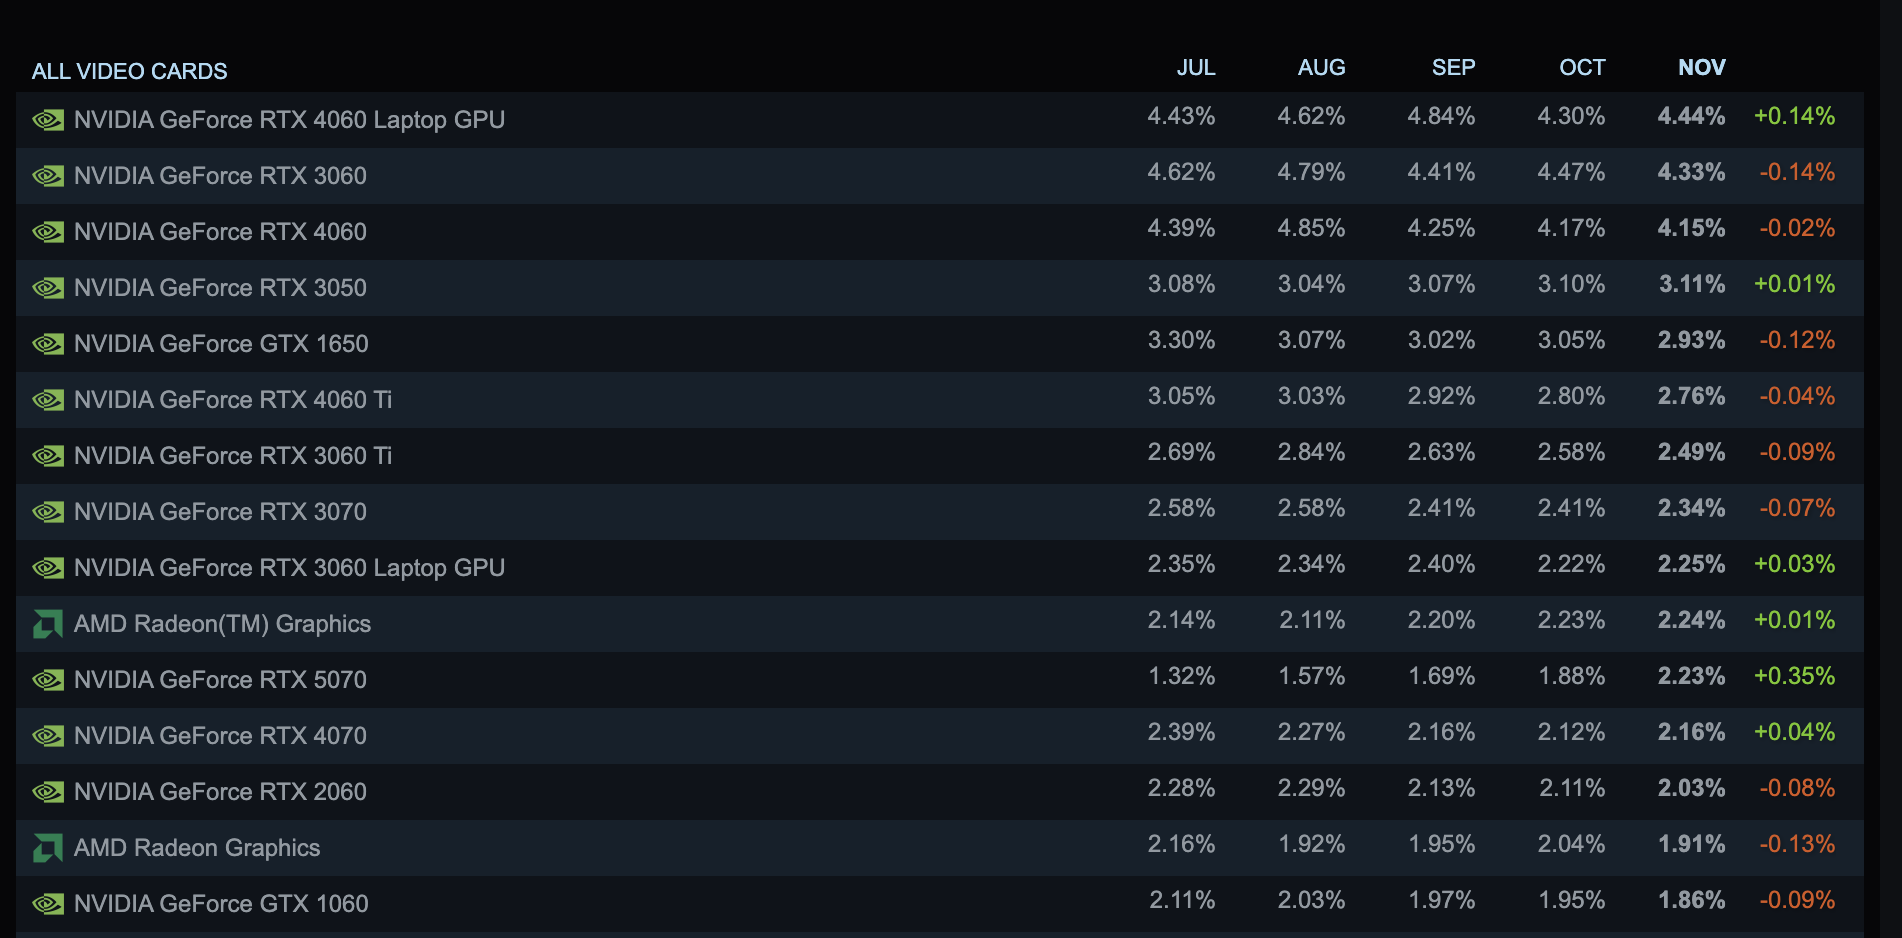The height and width of the screenshot is (938, 1902).
Task: Click NVIDIA logo next to RTX 3060
Action: 48,176
